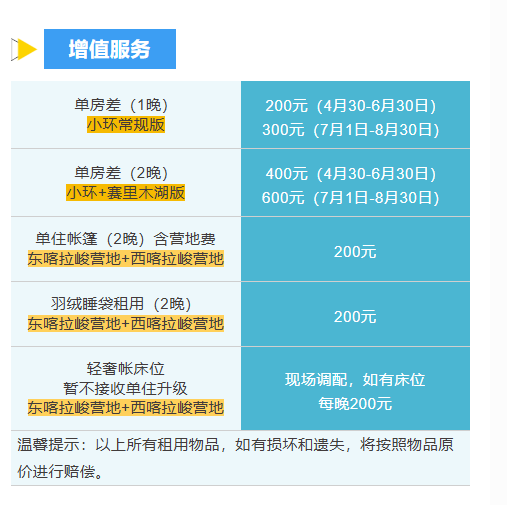Select the 单房差（2晚）row label

(x=121, y=173)
